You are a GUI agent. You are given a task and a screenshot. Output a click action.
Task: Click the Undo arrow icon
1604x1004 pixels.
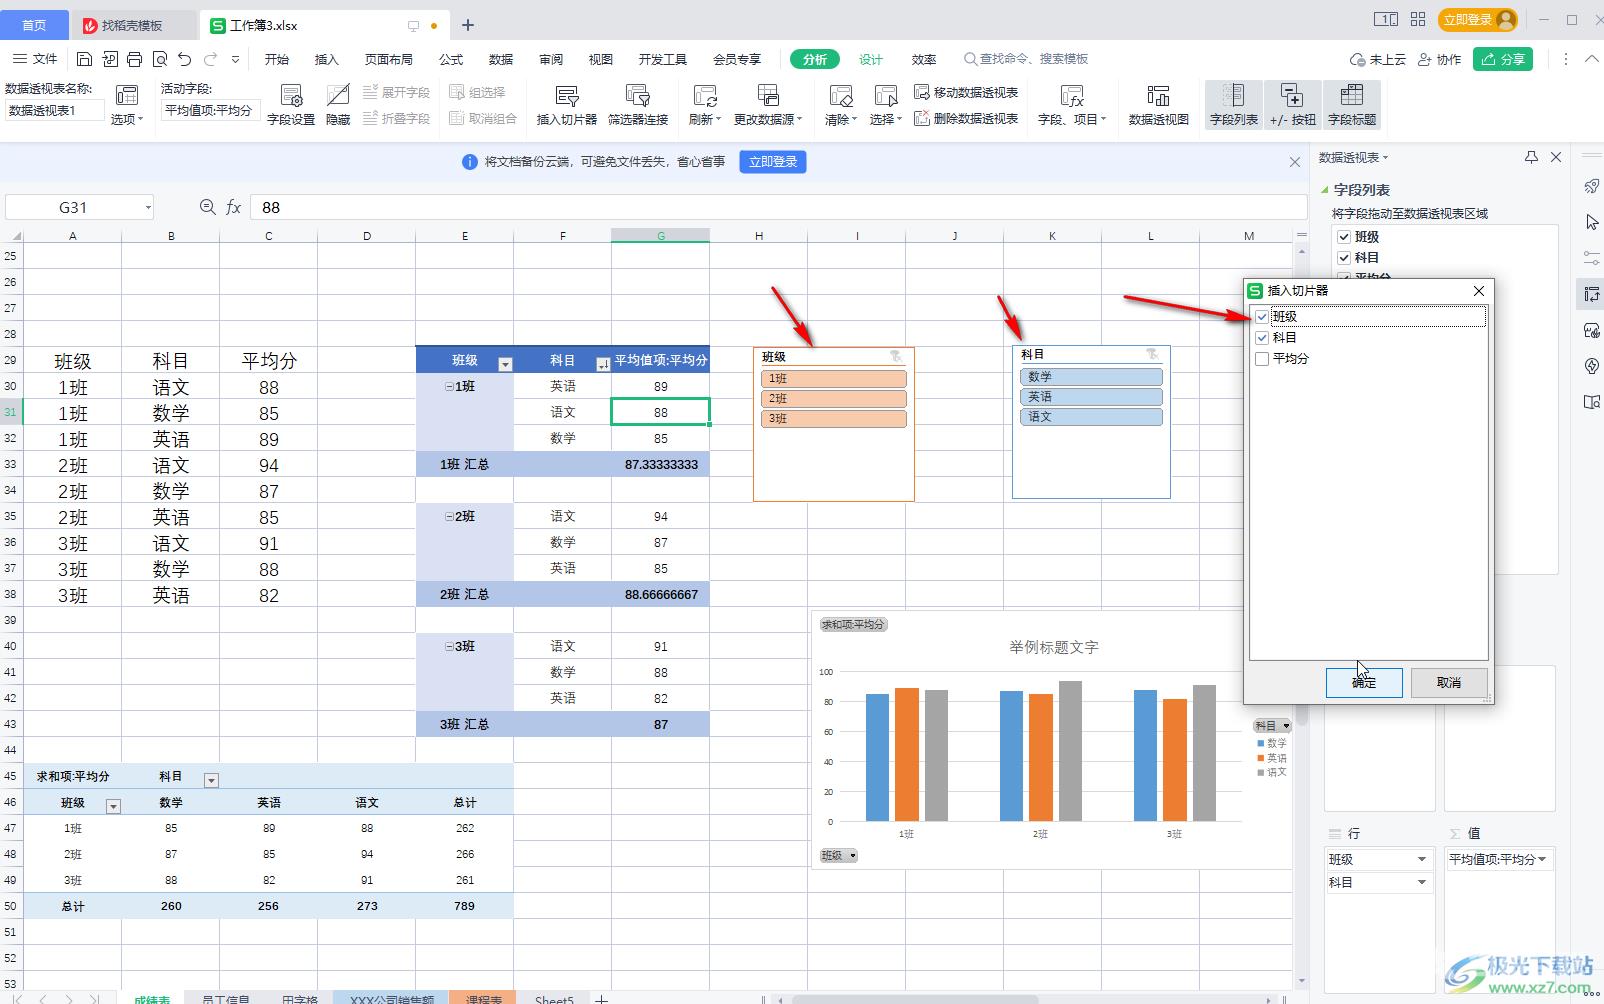pos(184,59)
